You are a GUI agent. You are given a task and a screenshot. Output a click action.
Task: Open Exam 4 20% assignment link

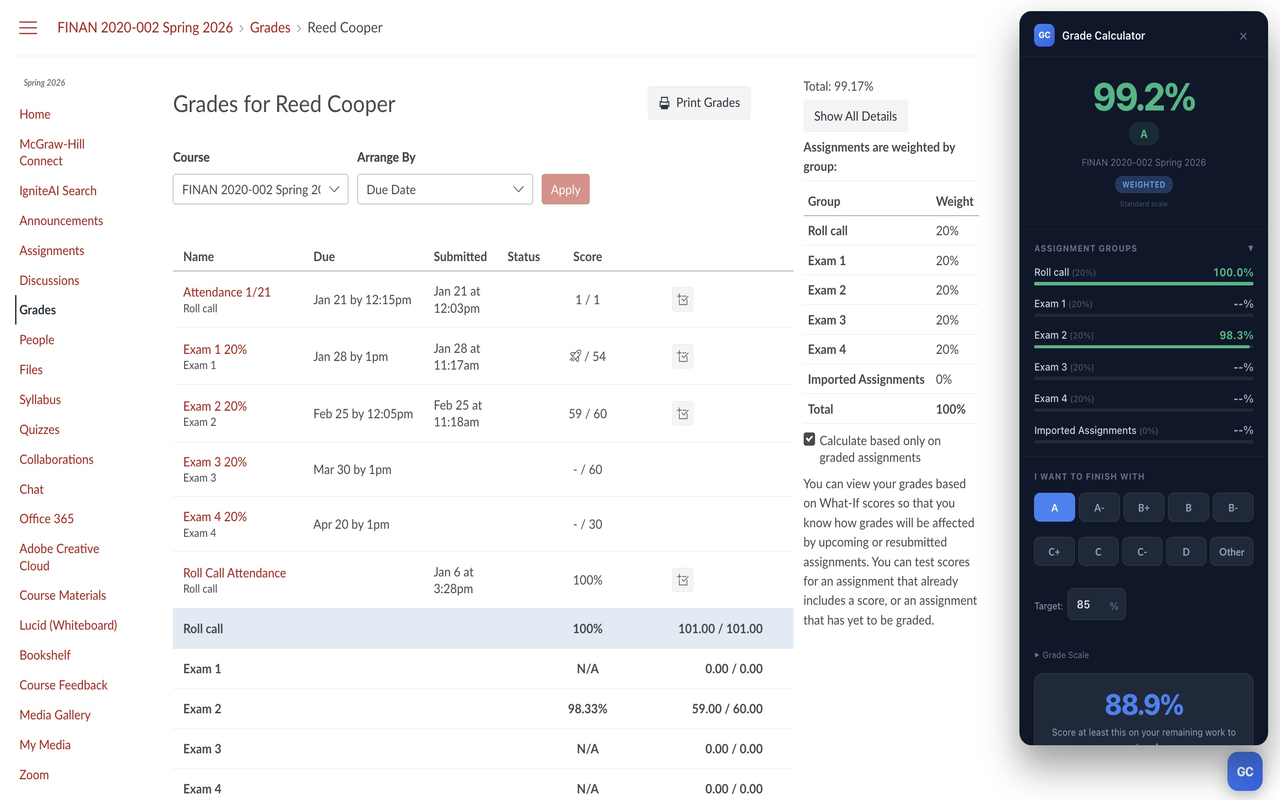215,517
